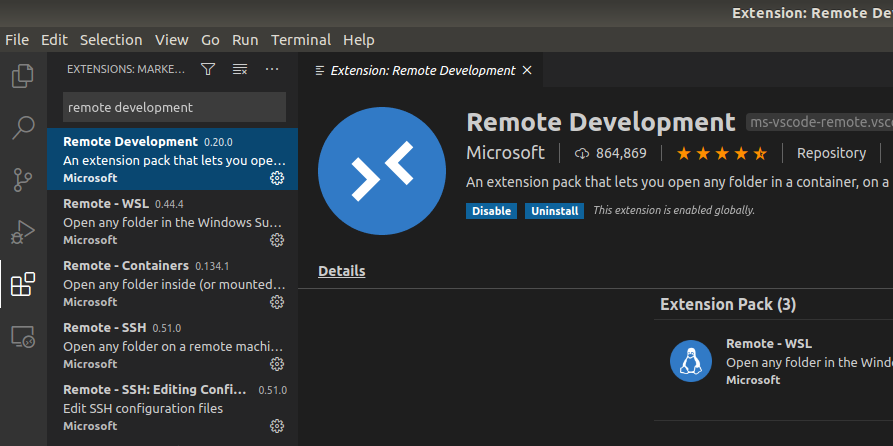Open the Terminal menu
893x446 pixels.
pyautogui.click(x=301, y=40)
